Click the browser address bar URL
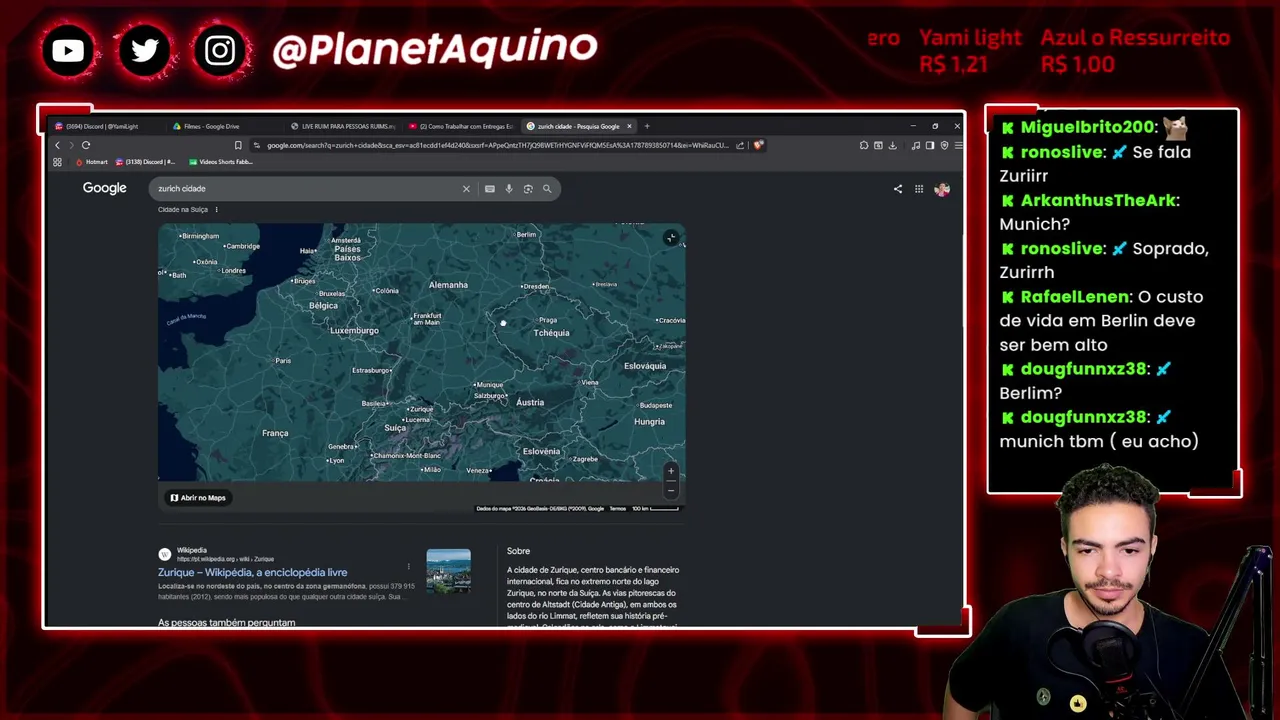 [497, 145]
